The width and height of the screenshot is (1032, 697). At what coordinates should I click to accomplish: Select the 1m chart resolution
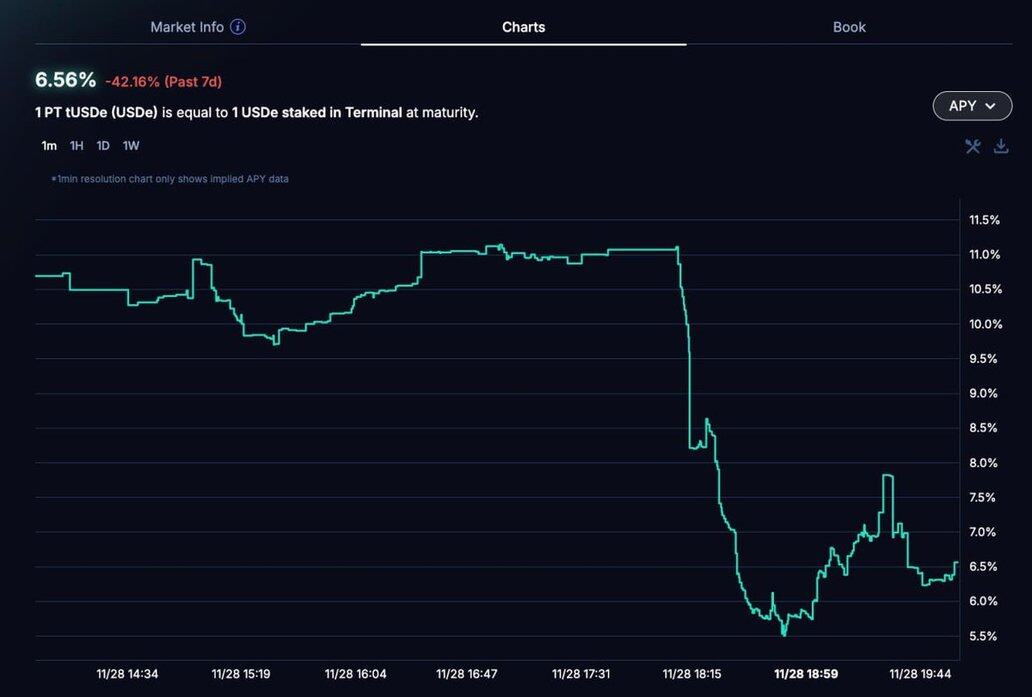click(49, 146)
